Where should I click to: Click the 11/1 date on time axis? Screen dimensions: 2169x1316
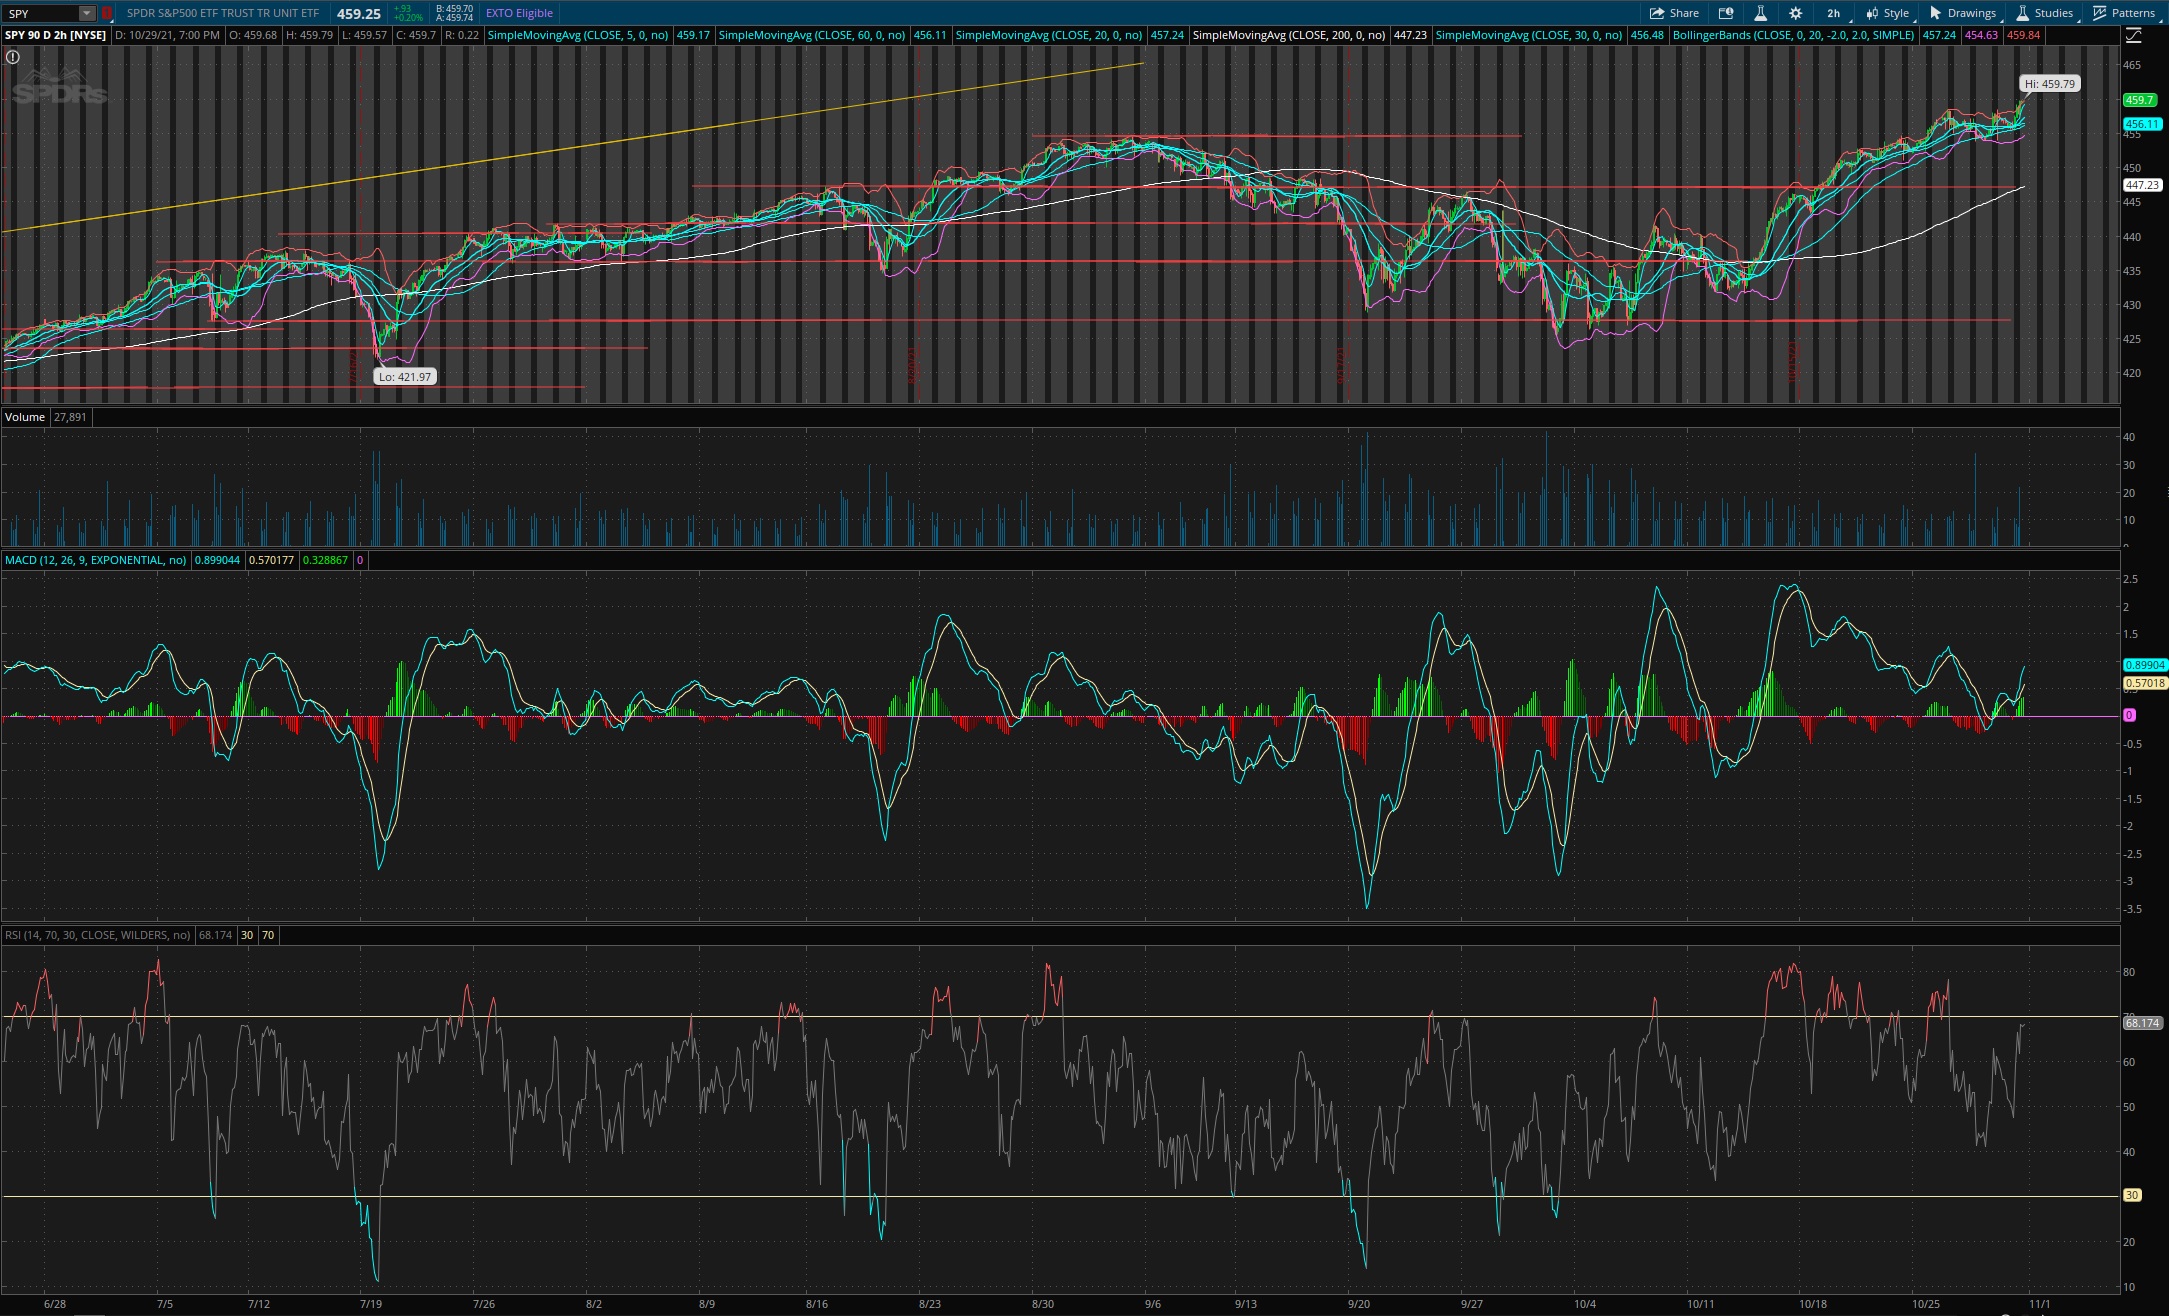point(2039,1304)
